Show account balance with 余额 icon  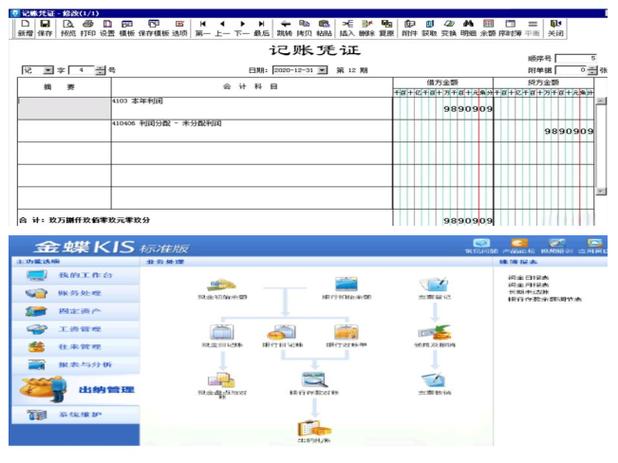click(488, 28)
